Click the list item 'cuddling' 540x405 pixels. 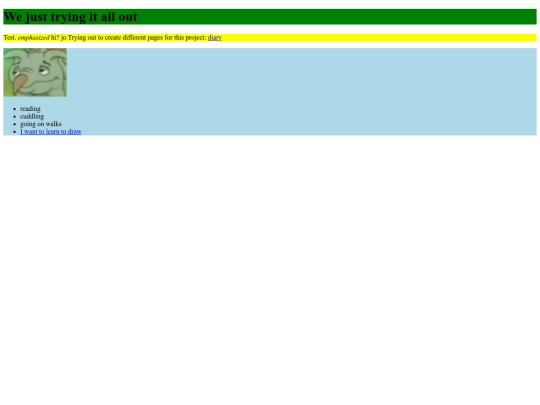point(32,116)
